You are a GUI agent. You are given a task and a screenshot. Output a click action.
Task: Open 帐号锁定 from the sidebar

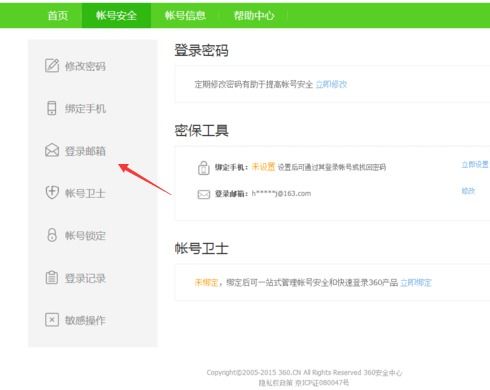pos(85,235)
